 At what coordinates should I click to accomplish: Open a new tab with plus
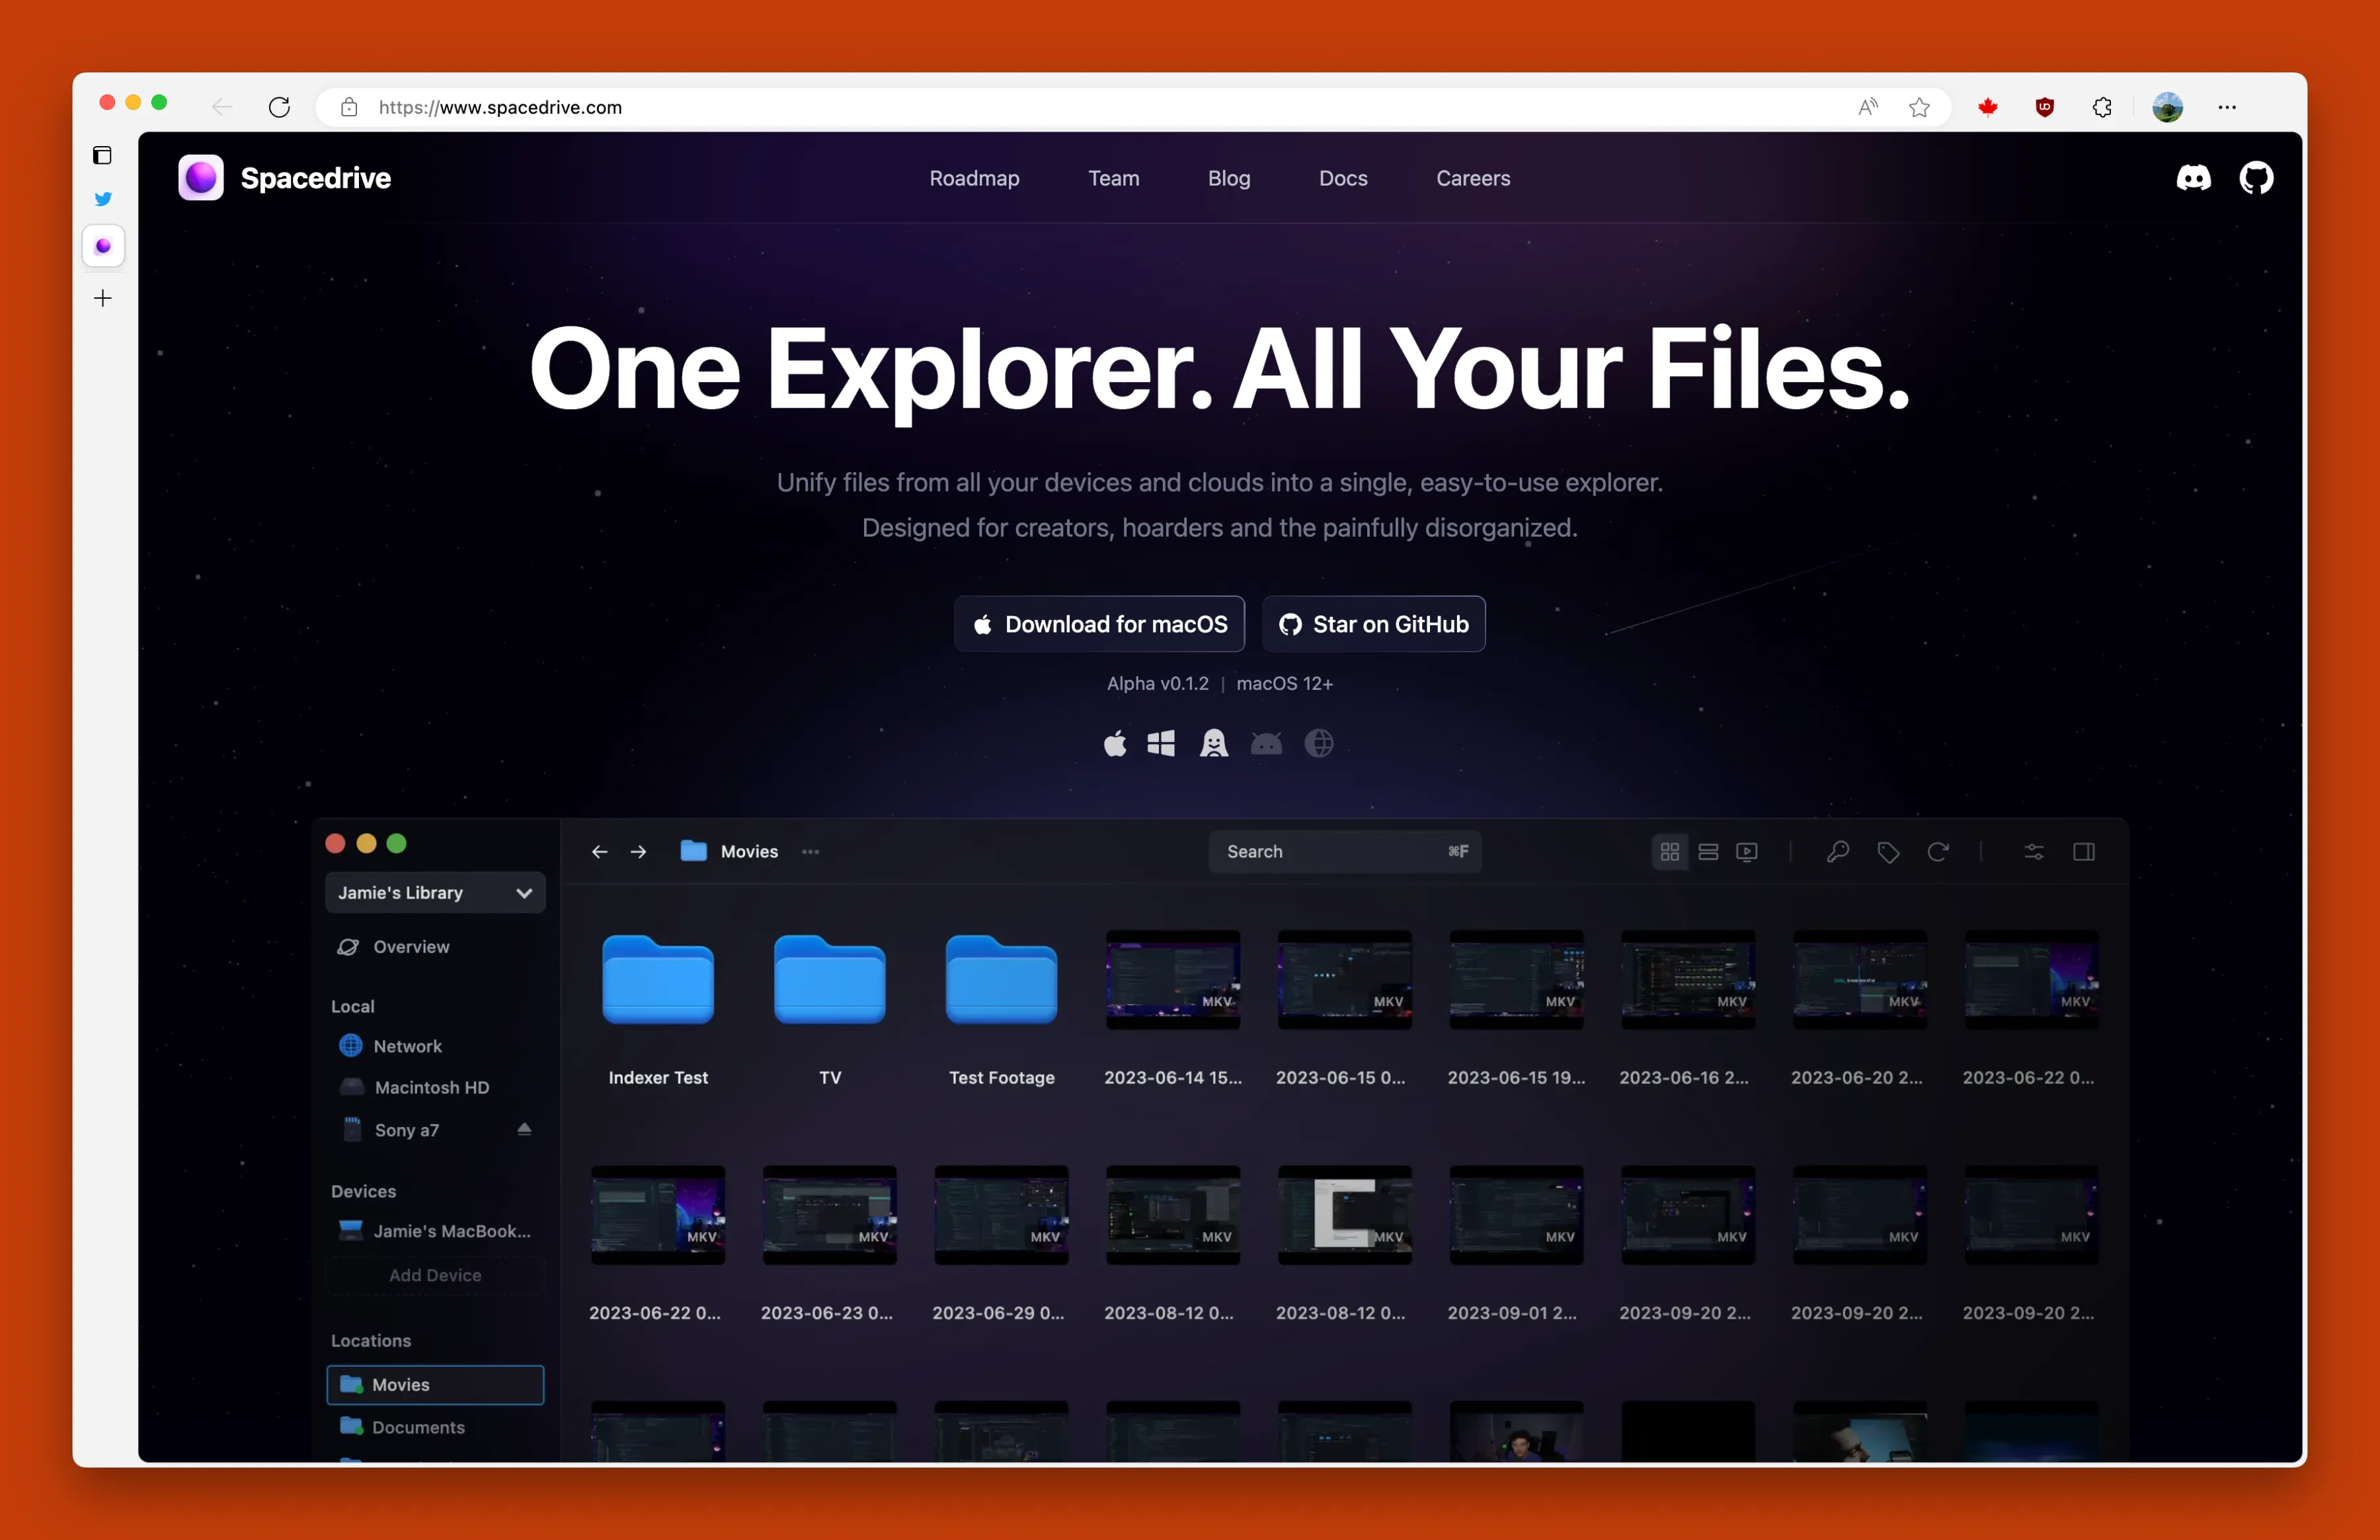click(x=103, y=298)
